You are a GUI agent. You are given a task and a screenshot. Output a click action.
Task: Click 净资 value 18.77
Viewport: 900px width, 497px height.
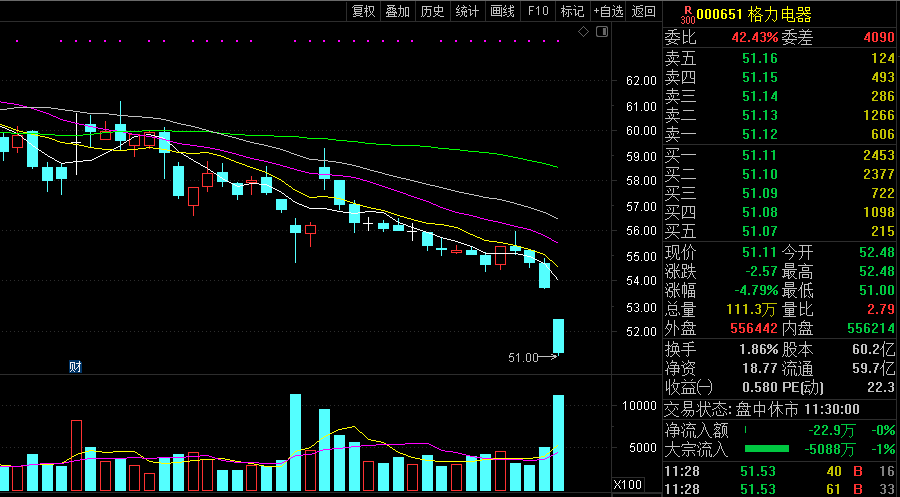point(761,368)
